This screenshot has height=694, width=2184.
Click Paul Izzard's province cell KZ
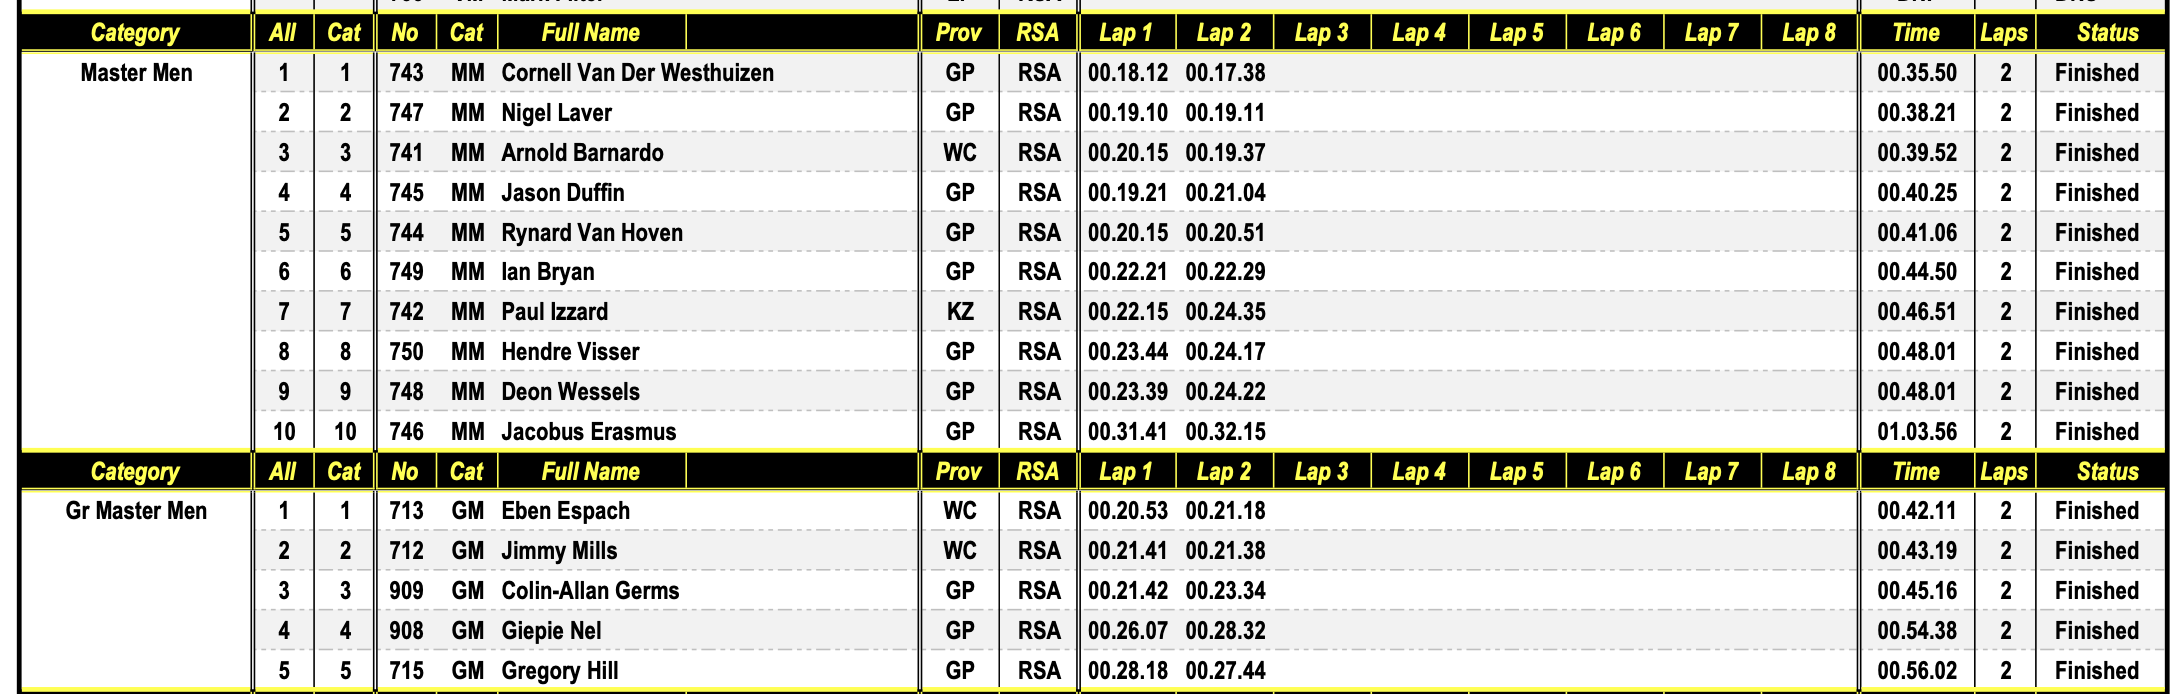tap(959, 312)
